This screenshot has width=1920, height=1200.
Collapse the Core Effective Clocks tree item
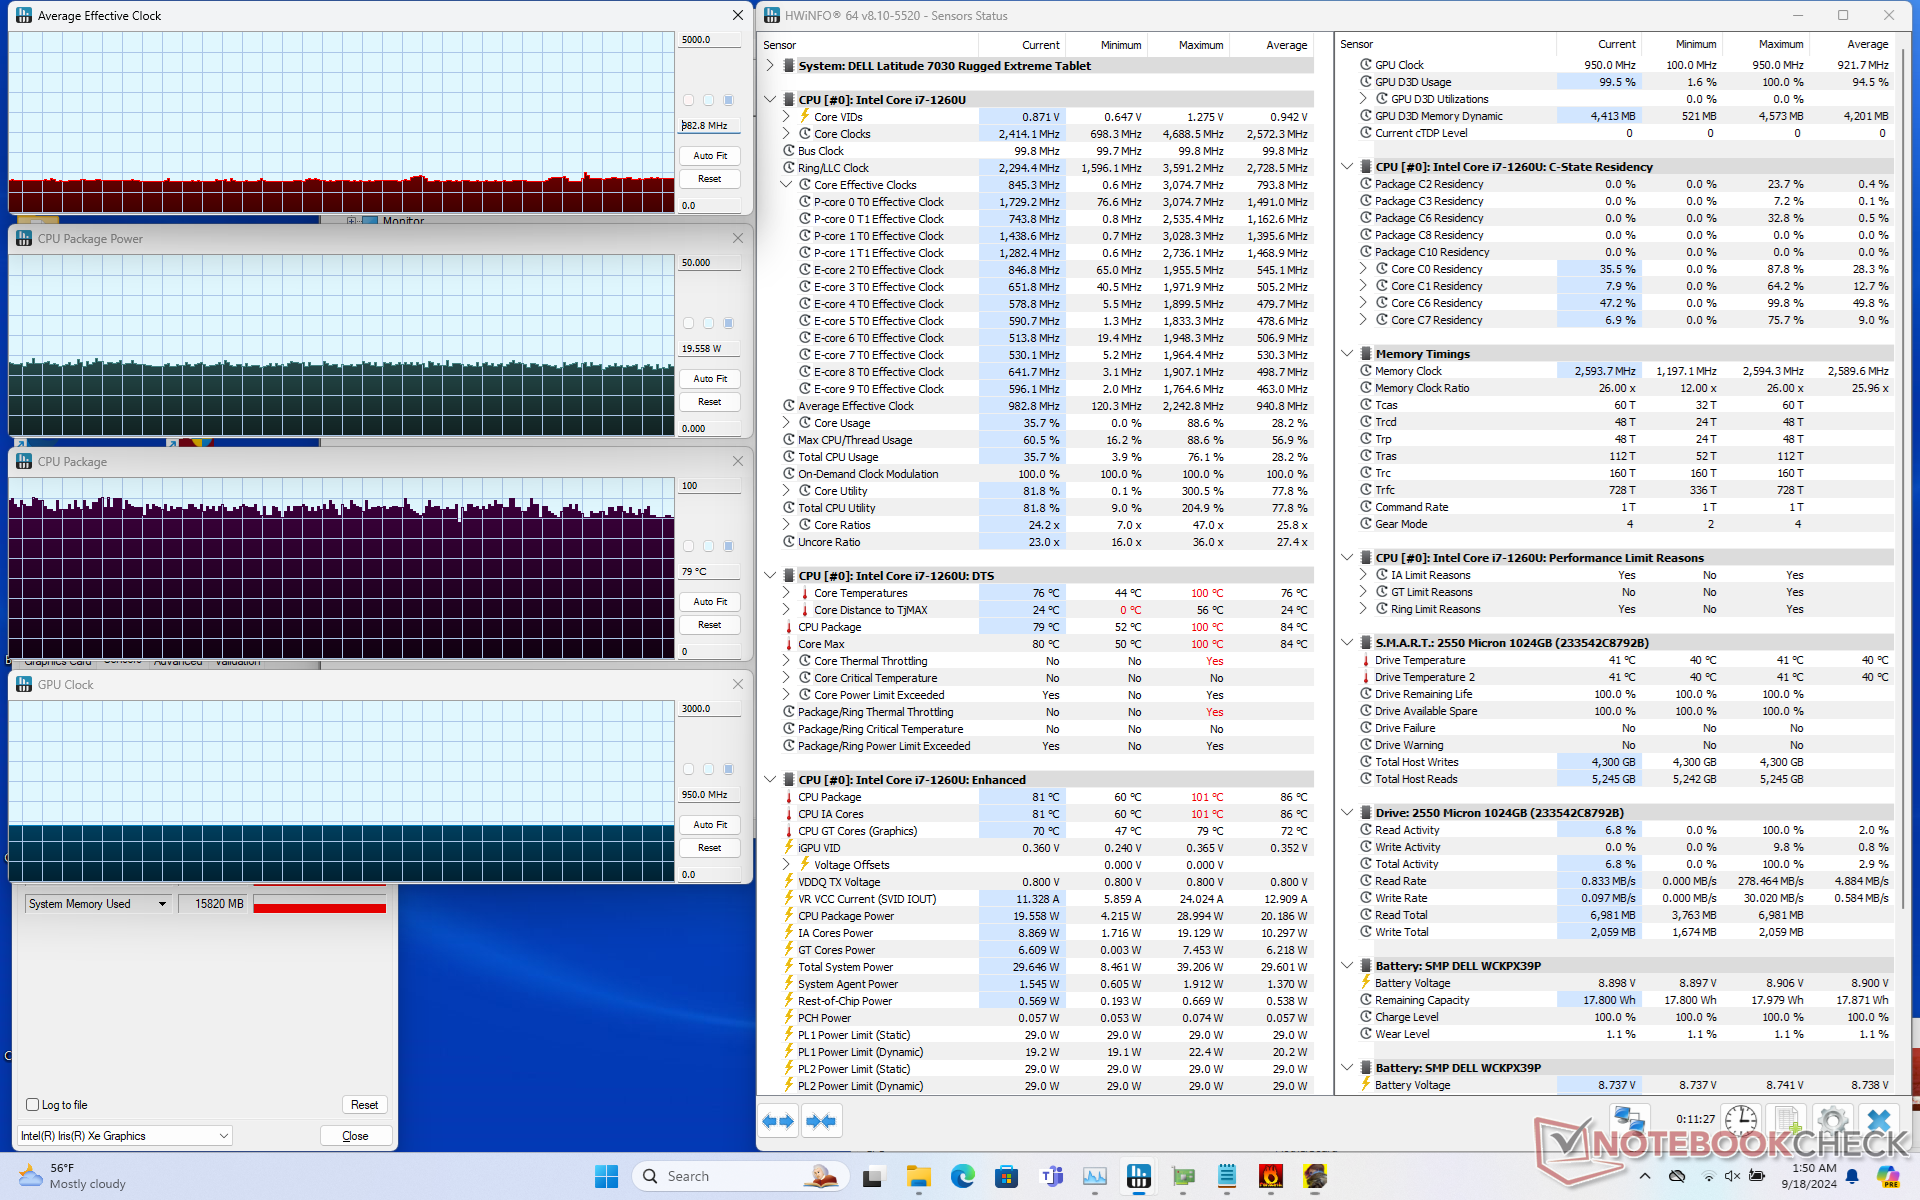(786, 185)
